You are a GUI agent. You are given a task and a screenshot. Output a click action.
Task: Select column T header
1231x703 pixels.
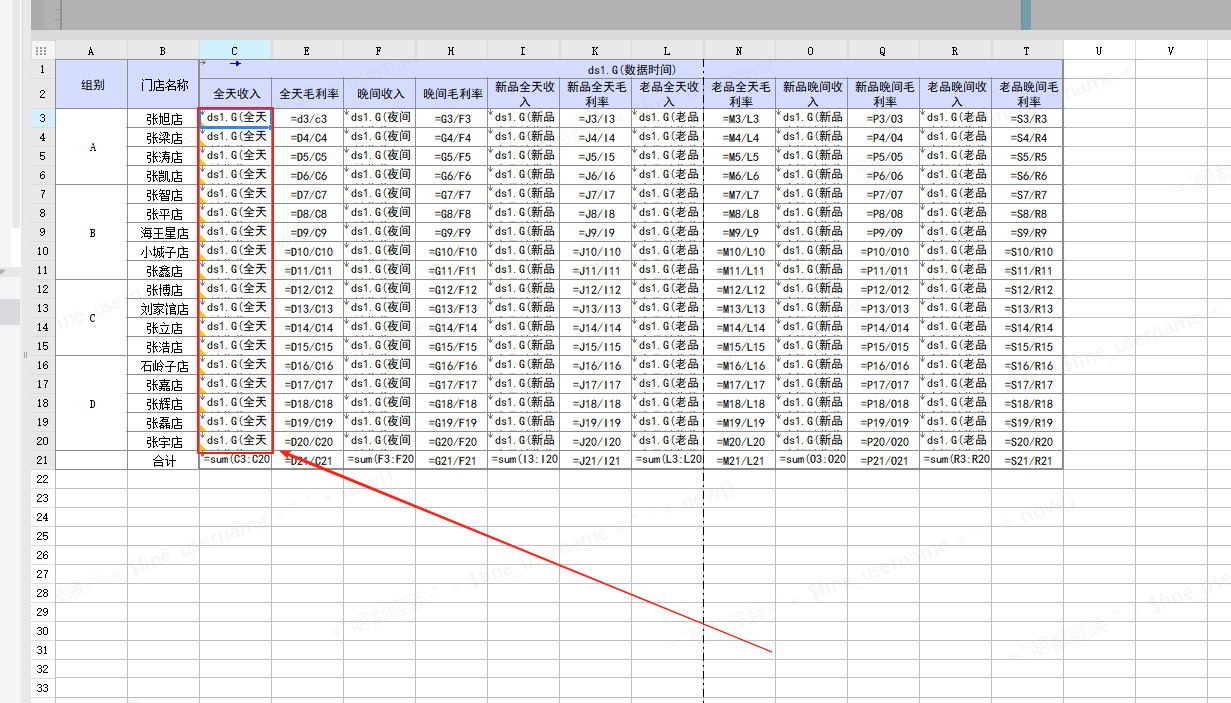(1027, 50)
